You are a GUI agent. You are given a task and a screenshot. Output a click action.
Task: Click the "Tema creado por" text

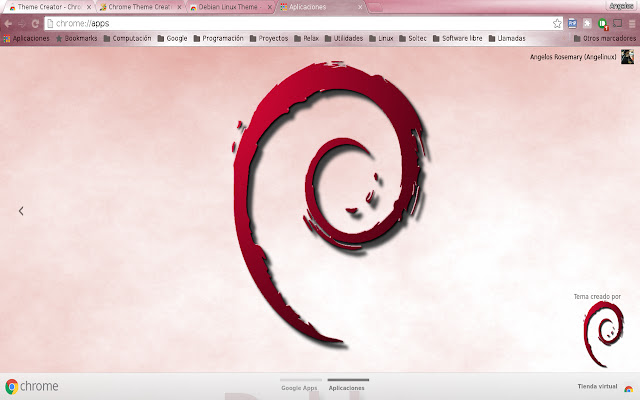[597, 297]
